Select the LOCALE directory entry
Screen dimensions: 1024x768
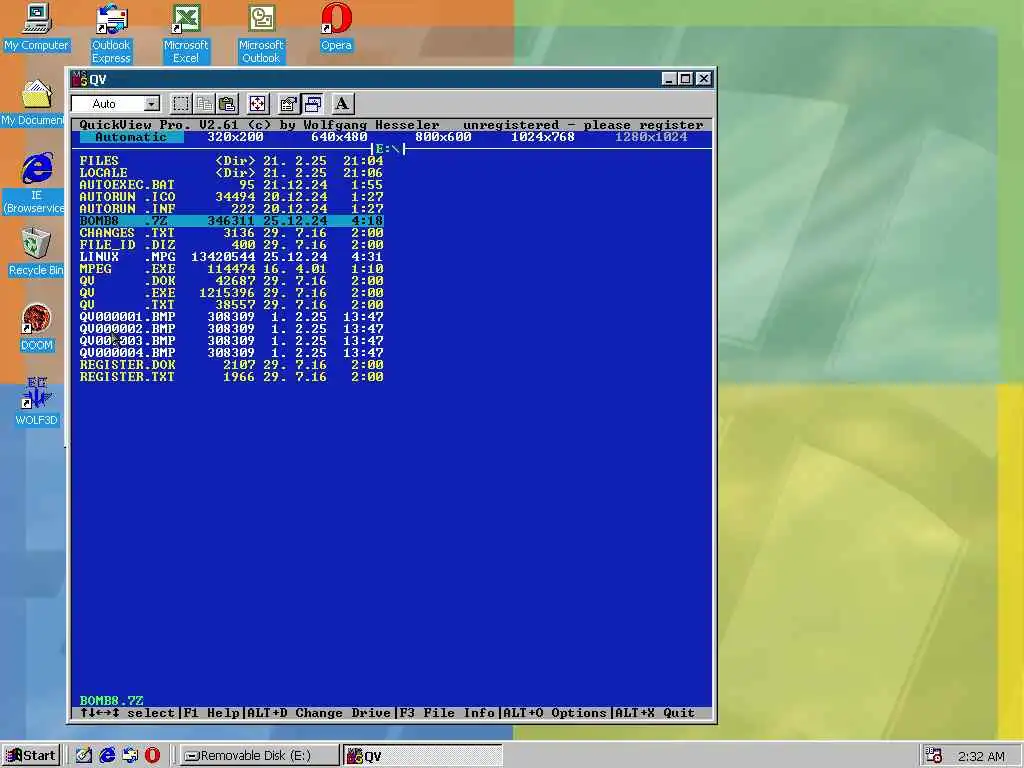[231, 172]
